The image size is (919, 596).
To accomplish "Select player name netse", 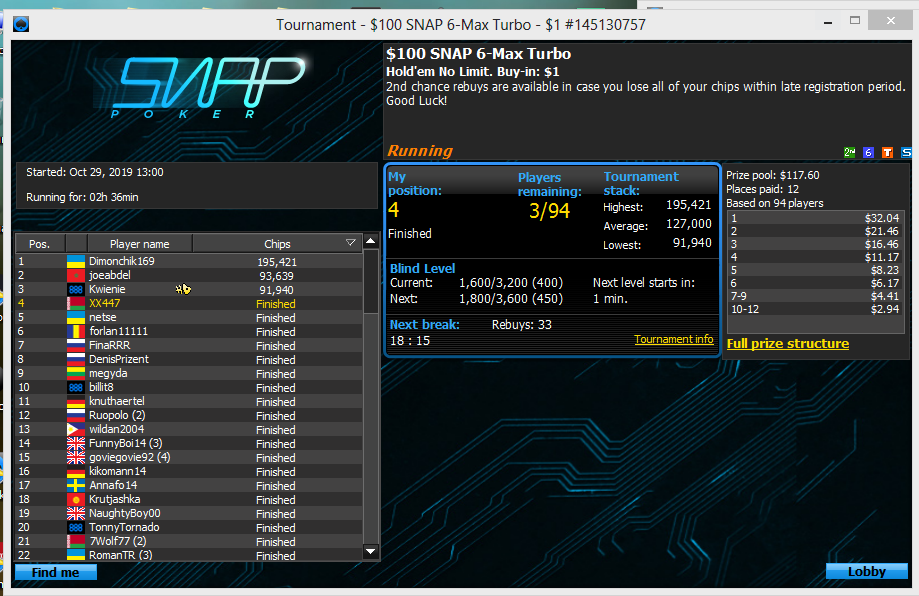I will (x=103, y=318).
